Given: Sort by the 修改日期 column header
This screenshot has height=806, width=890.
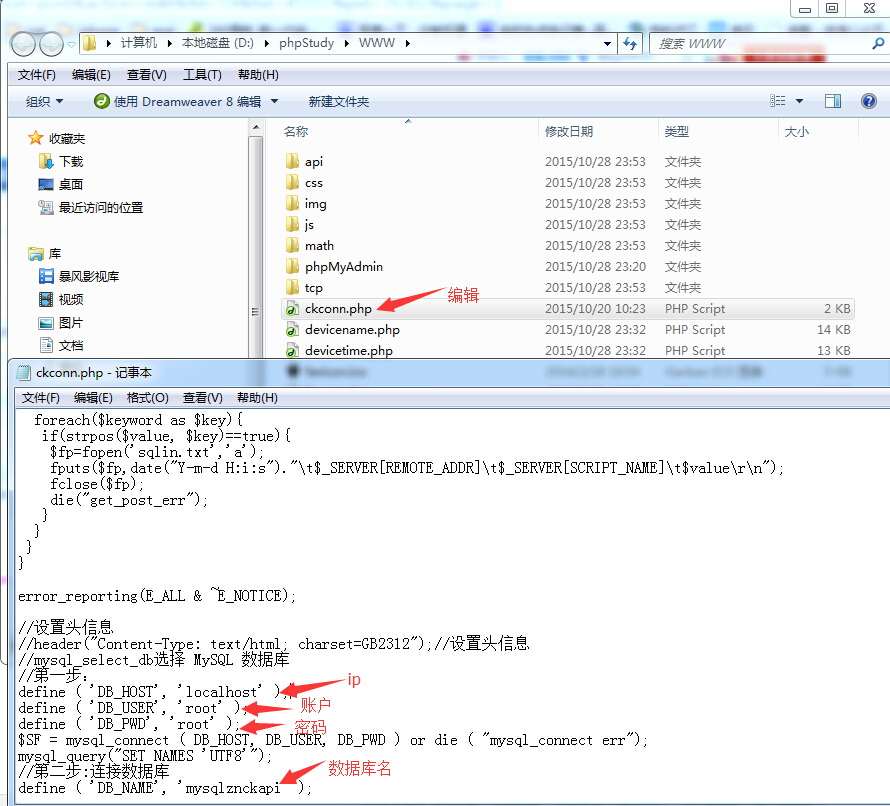Looking at the screenshot, I should (569, 132).
